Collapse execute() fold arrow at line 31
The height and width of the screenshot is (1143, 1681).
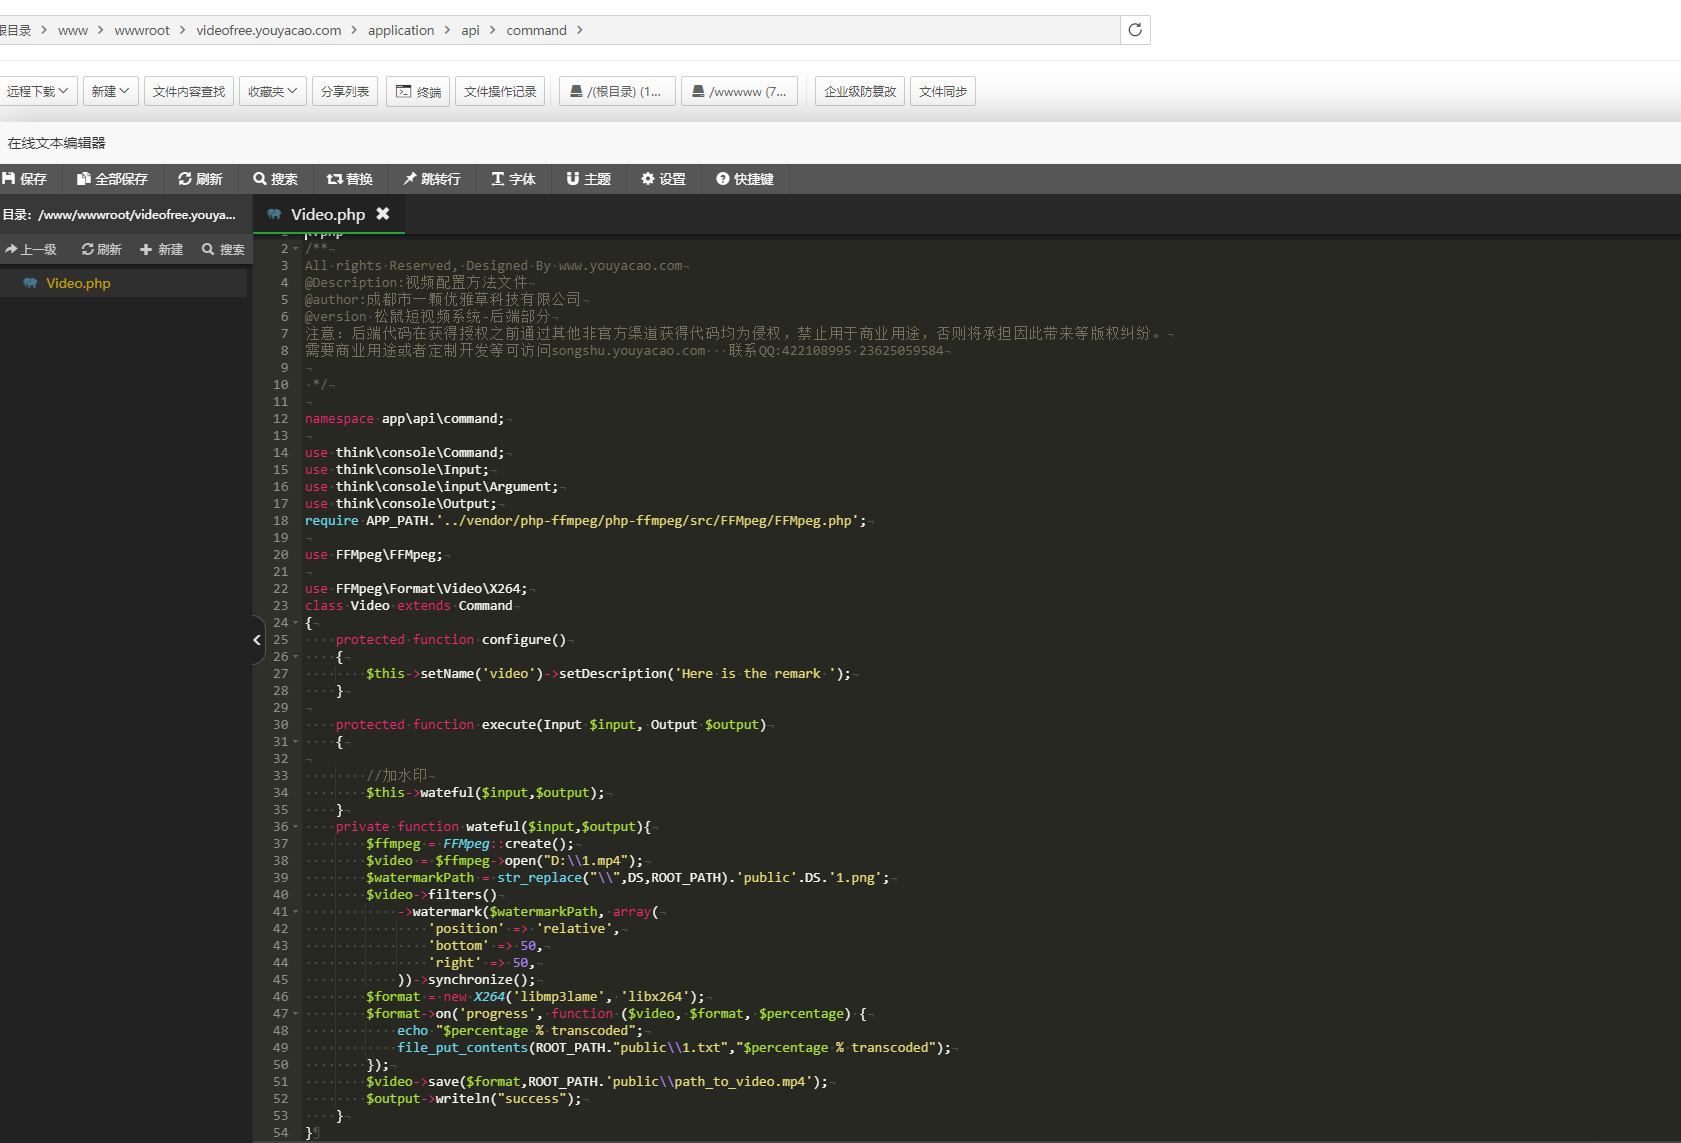pos(295,741)
